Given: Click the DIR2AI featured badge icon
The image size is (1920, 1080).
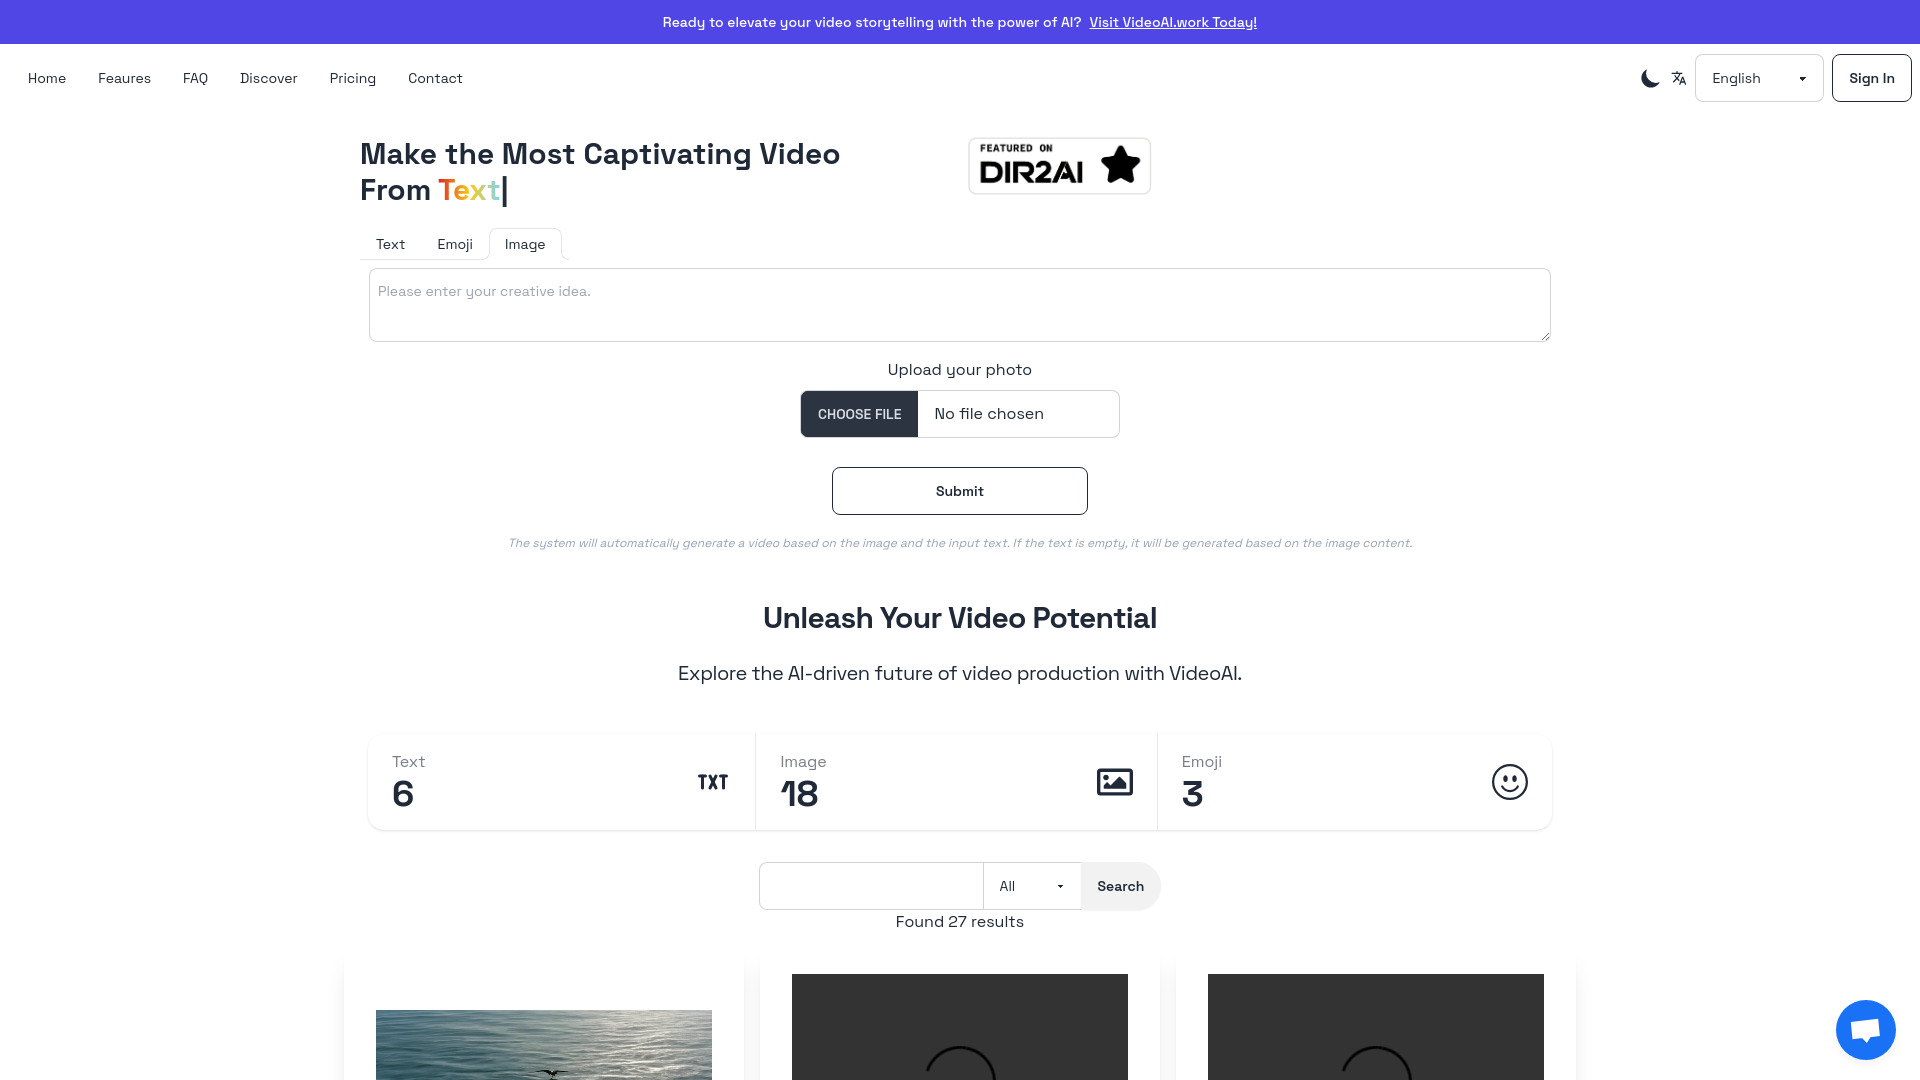Looking at the screenshot, I should pos(1059,165).
